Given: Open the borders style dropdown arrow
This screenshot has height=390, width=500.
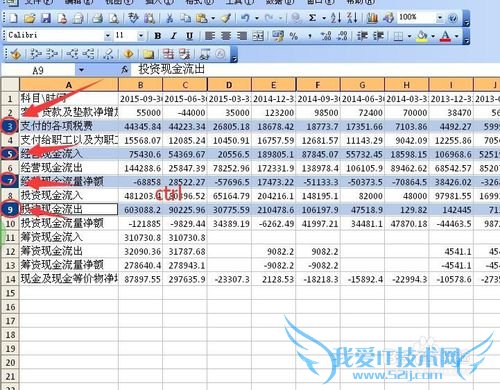Looking at the screenshot, I should [x=409, y=36].
